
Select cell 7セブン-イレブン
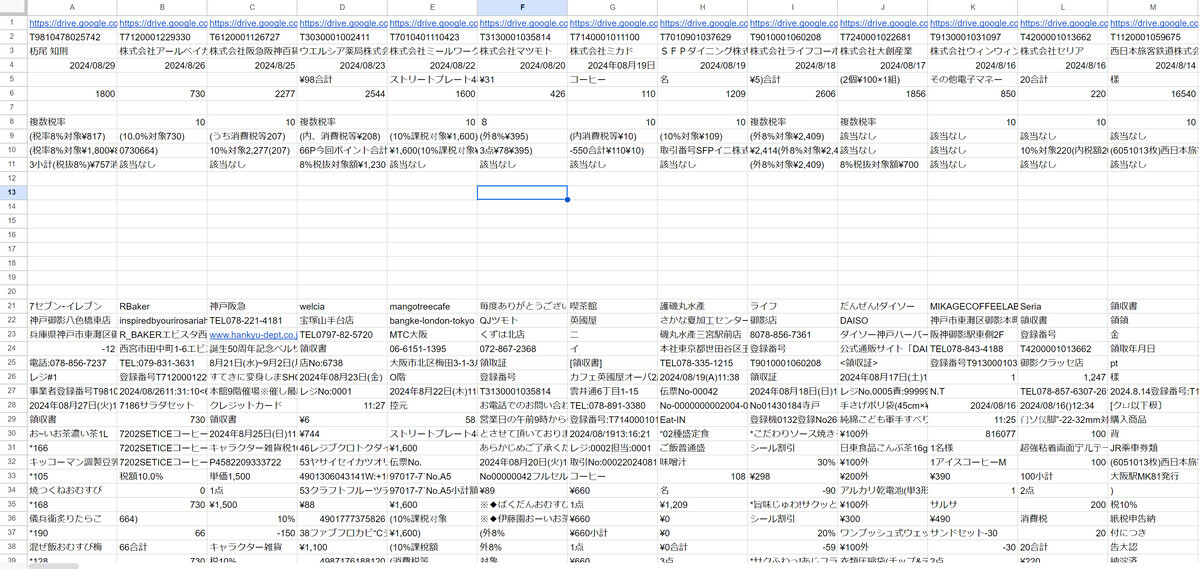point(73,305)
